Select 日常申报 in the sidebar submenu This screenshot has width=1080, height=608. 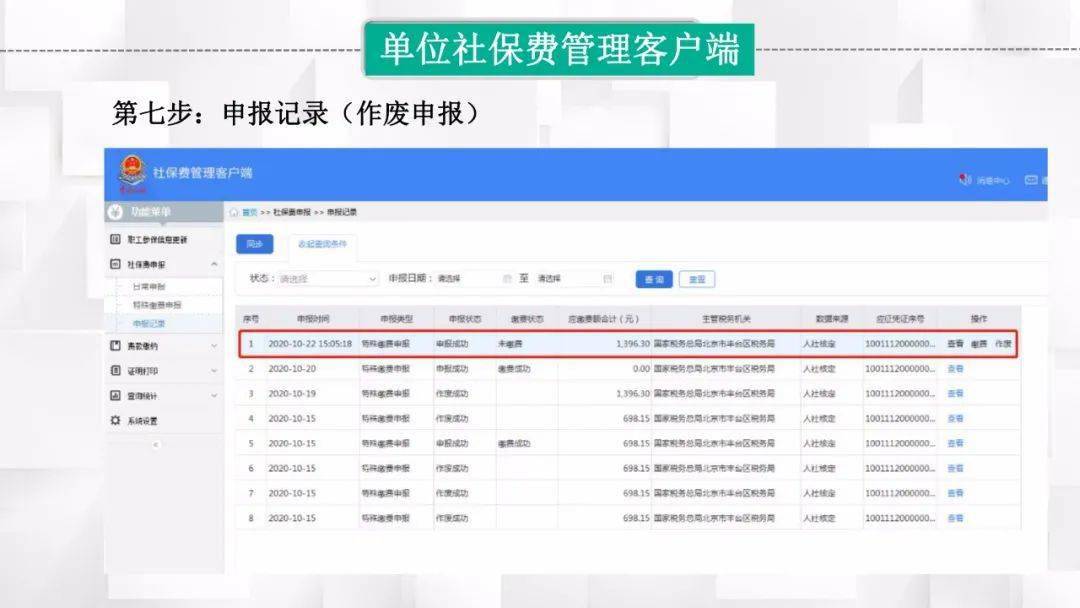point(149,286)
